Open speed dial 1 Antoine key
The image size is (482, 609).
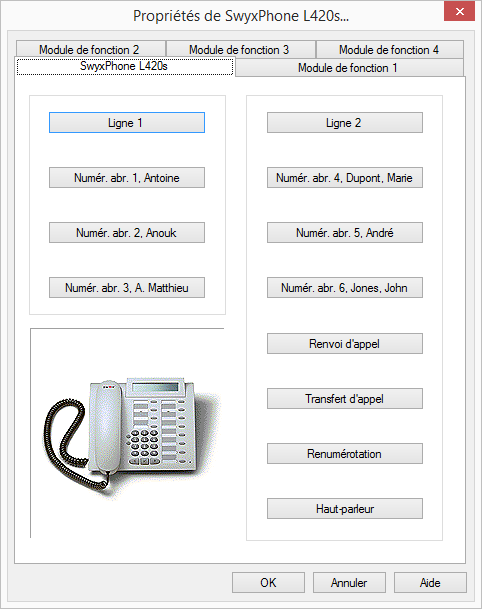click(x=127, y=178)
